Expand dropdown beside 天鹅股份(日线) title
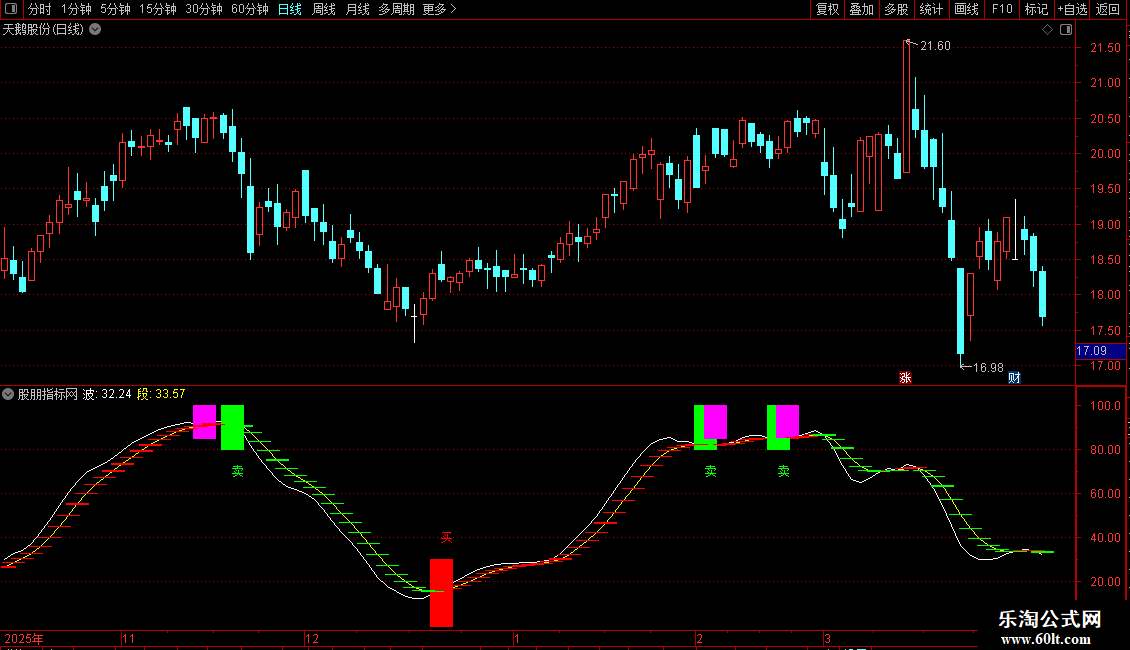 95,30
